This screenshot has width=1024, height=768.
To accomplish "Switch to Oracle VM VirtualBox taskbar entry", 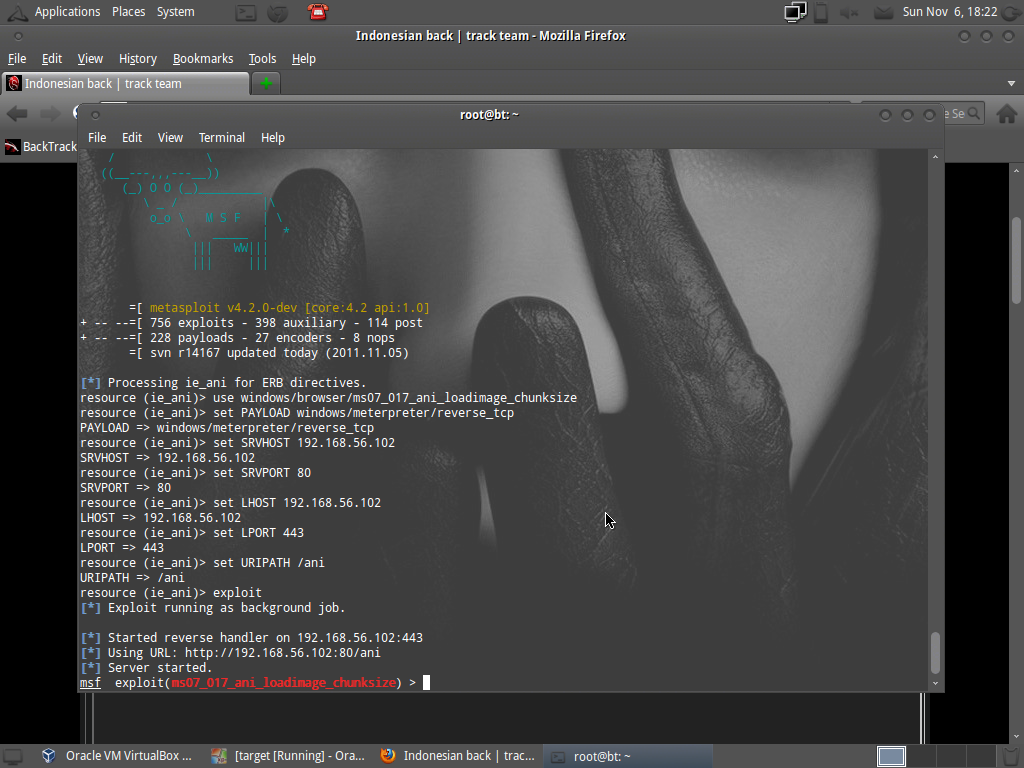I will click(x=116, y=756).
